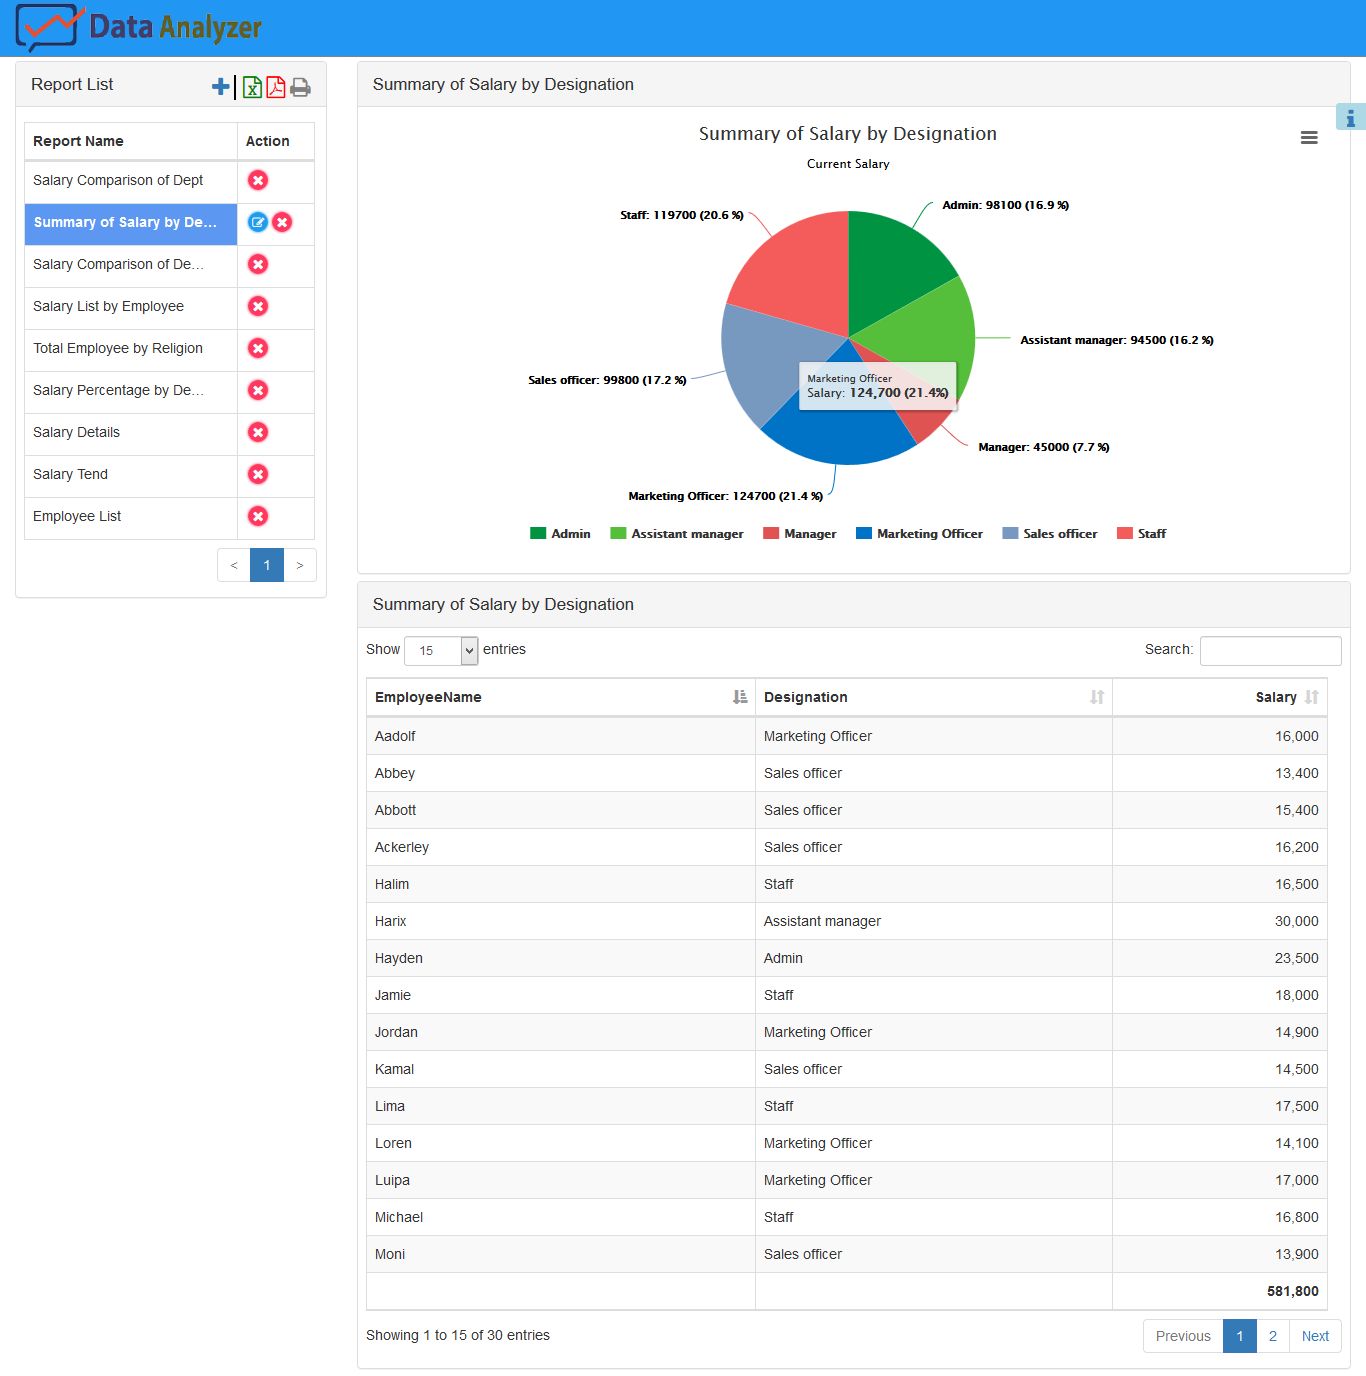Edit the Summary of Salary by Designation report
Image resolution: width=1366 pixels, height=1376 pixels.
(257, 222)
